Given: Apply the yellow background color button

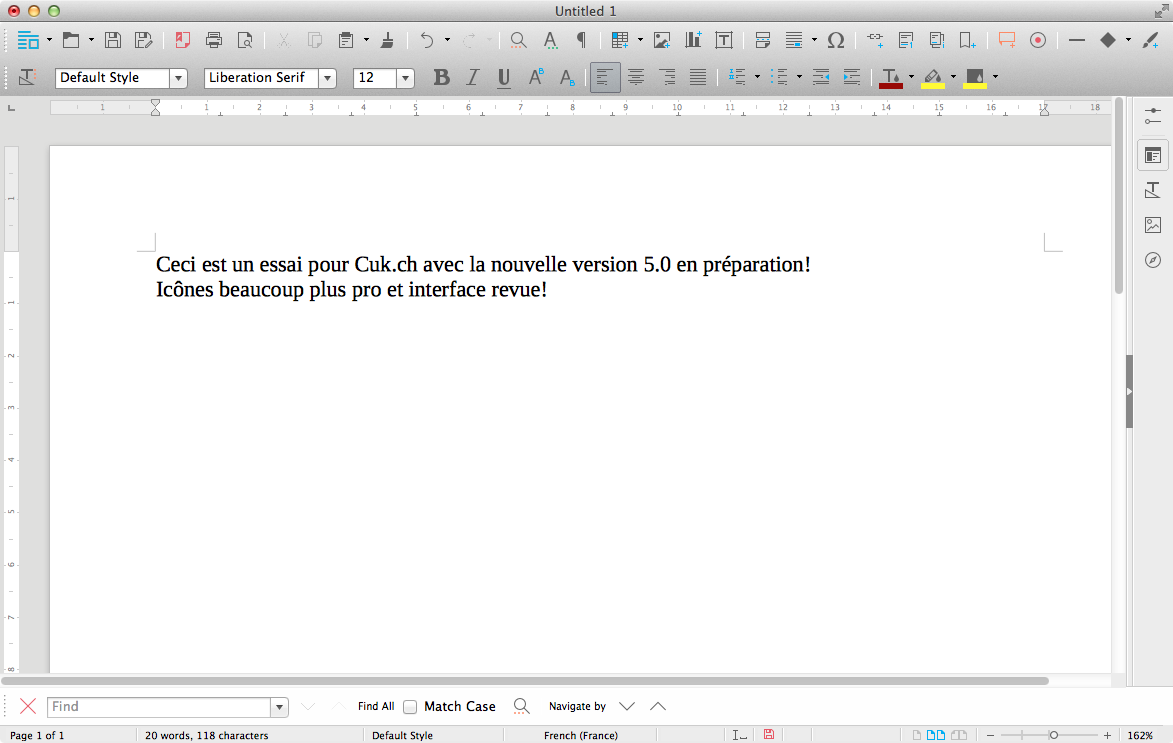Looking at the screenshot, I should (975, 78).
